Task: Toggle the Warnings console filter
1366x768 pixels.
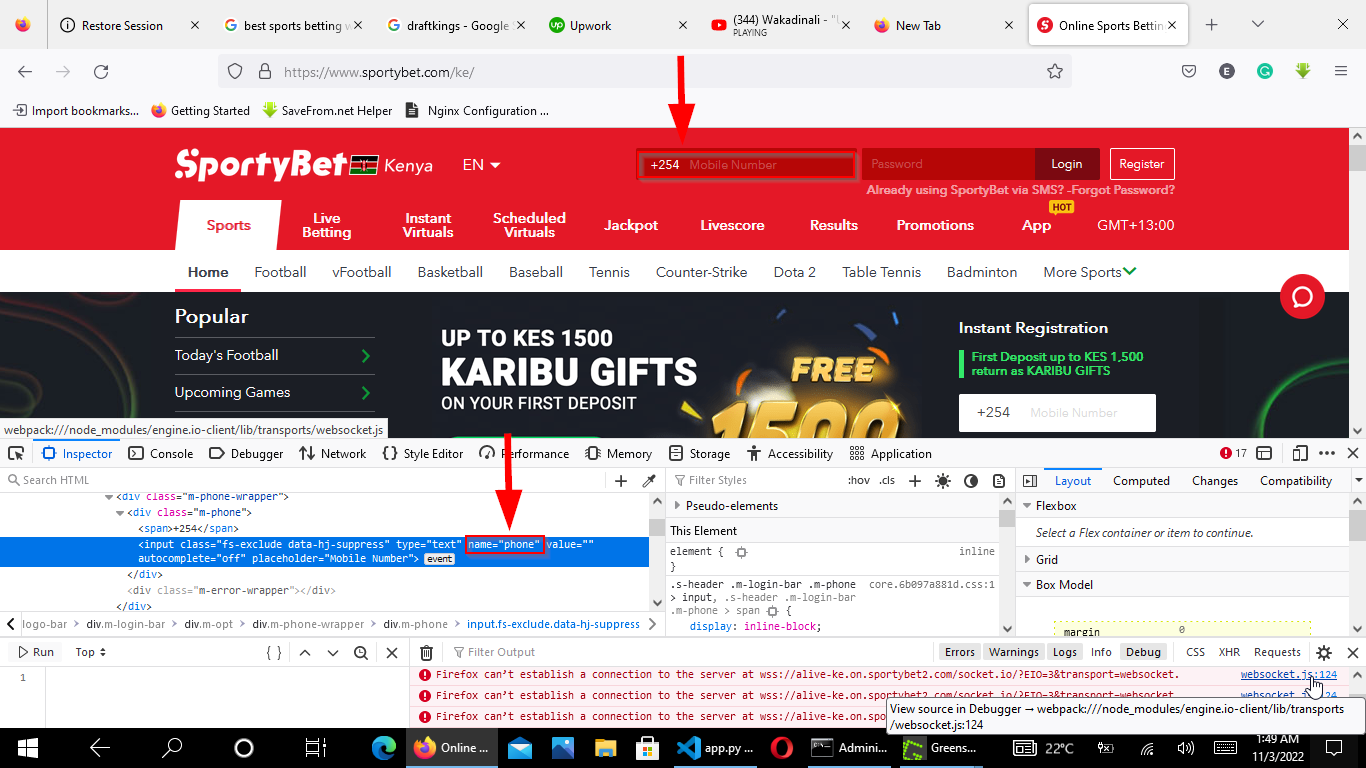Action: point(1014,652)
